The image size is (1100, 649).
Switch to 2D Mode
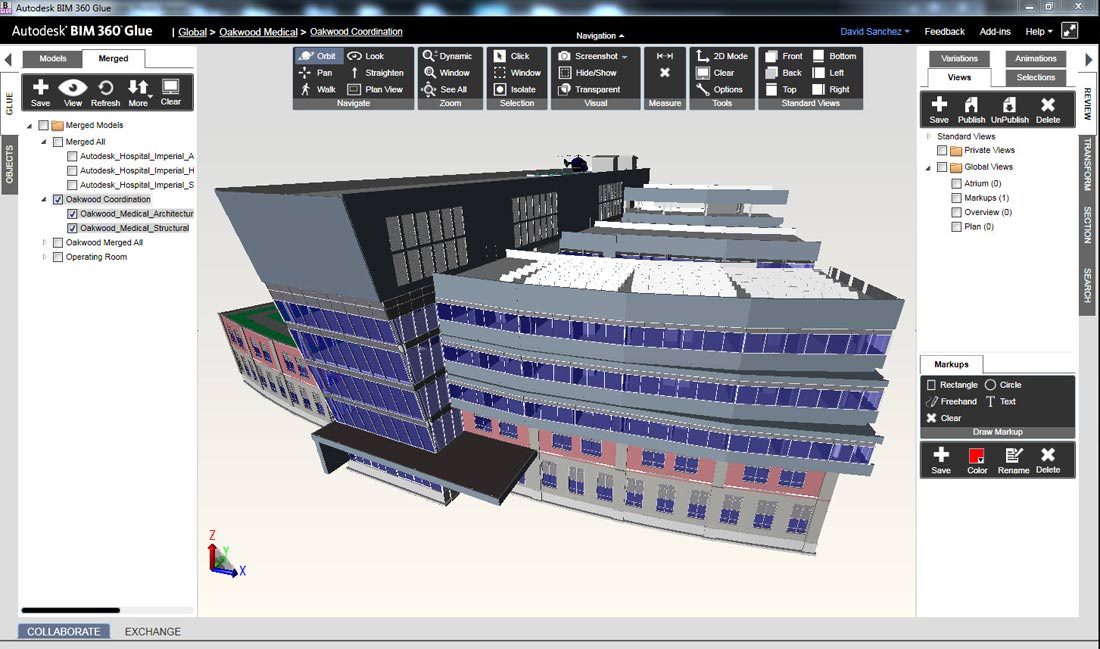721,56
